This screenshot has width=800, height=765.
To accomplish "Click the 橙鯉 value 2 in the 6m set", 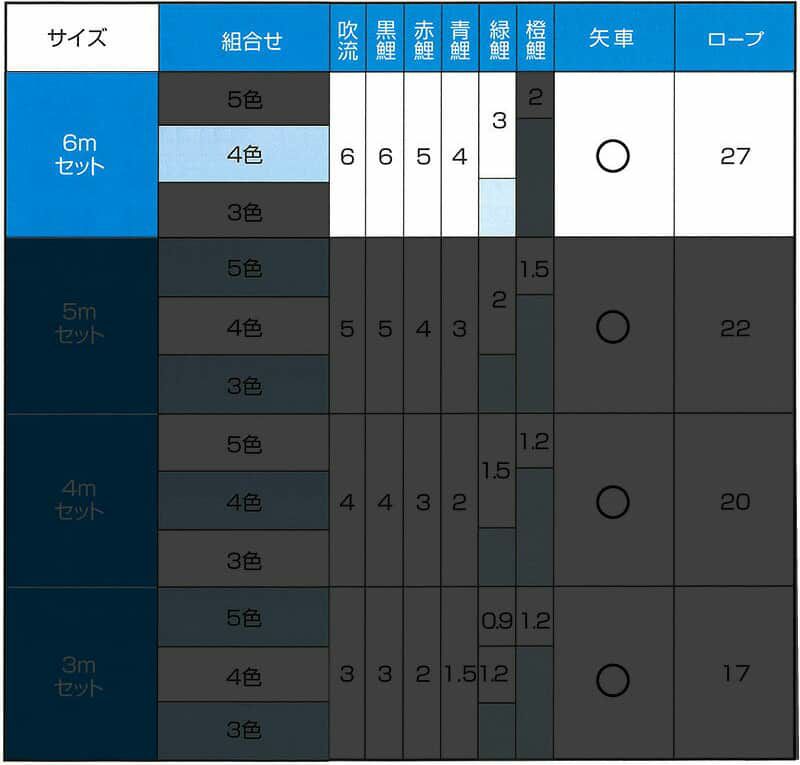I will (535, 97).
